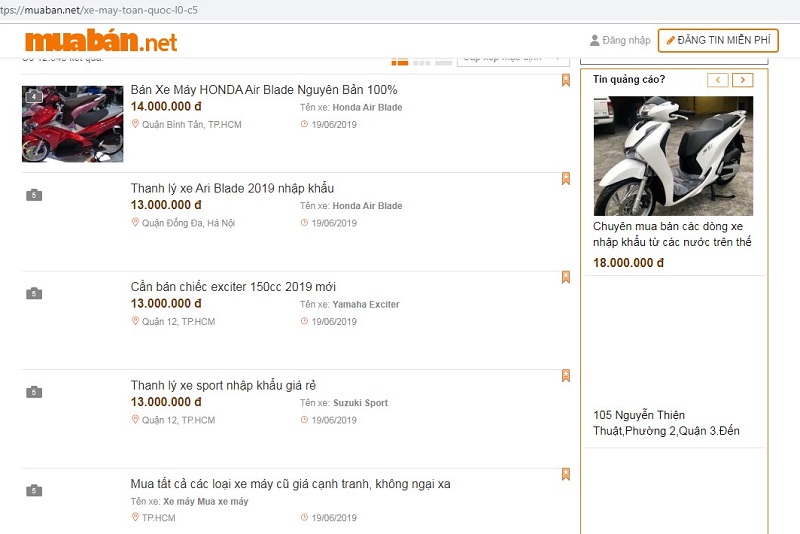800x534 pixels.
Task: Click the muaban.net logo
Action: tap(101, 41)
